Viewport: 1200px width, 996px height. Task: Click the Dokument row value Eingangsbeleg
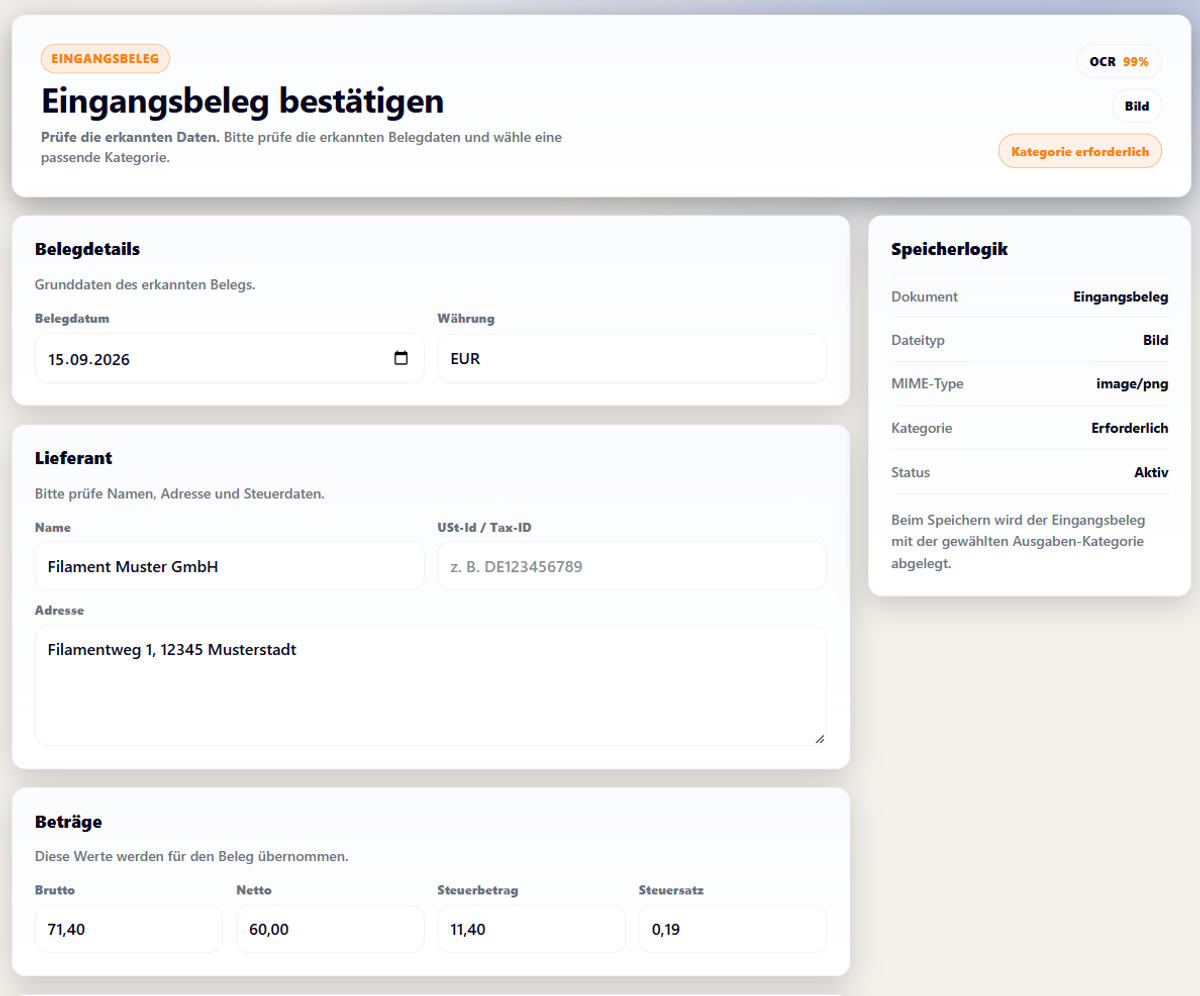click(1120, 297)
